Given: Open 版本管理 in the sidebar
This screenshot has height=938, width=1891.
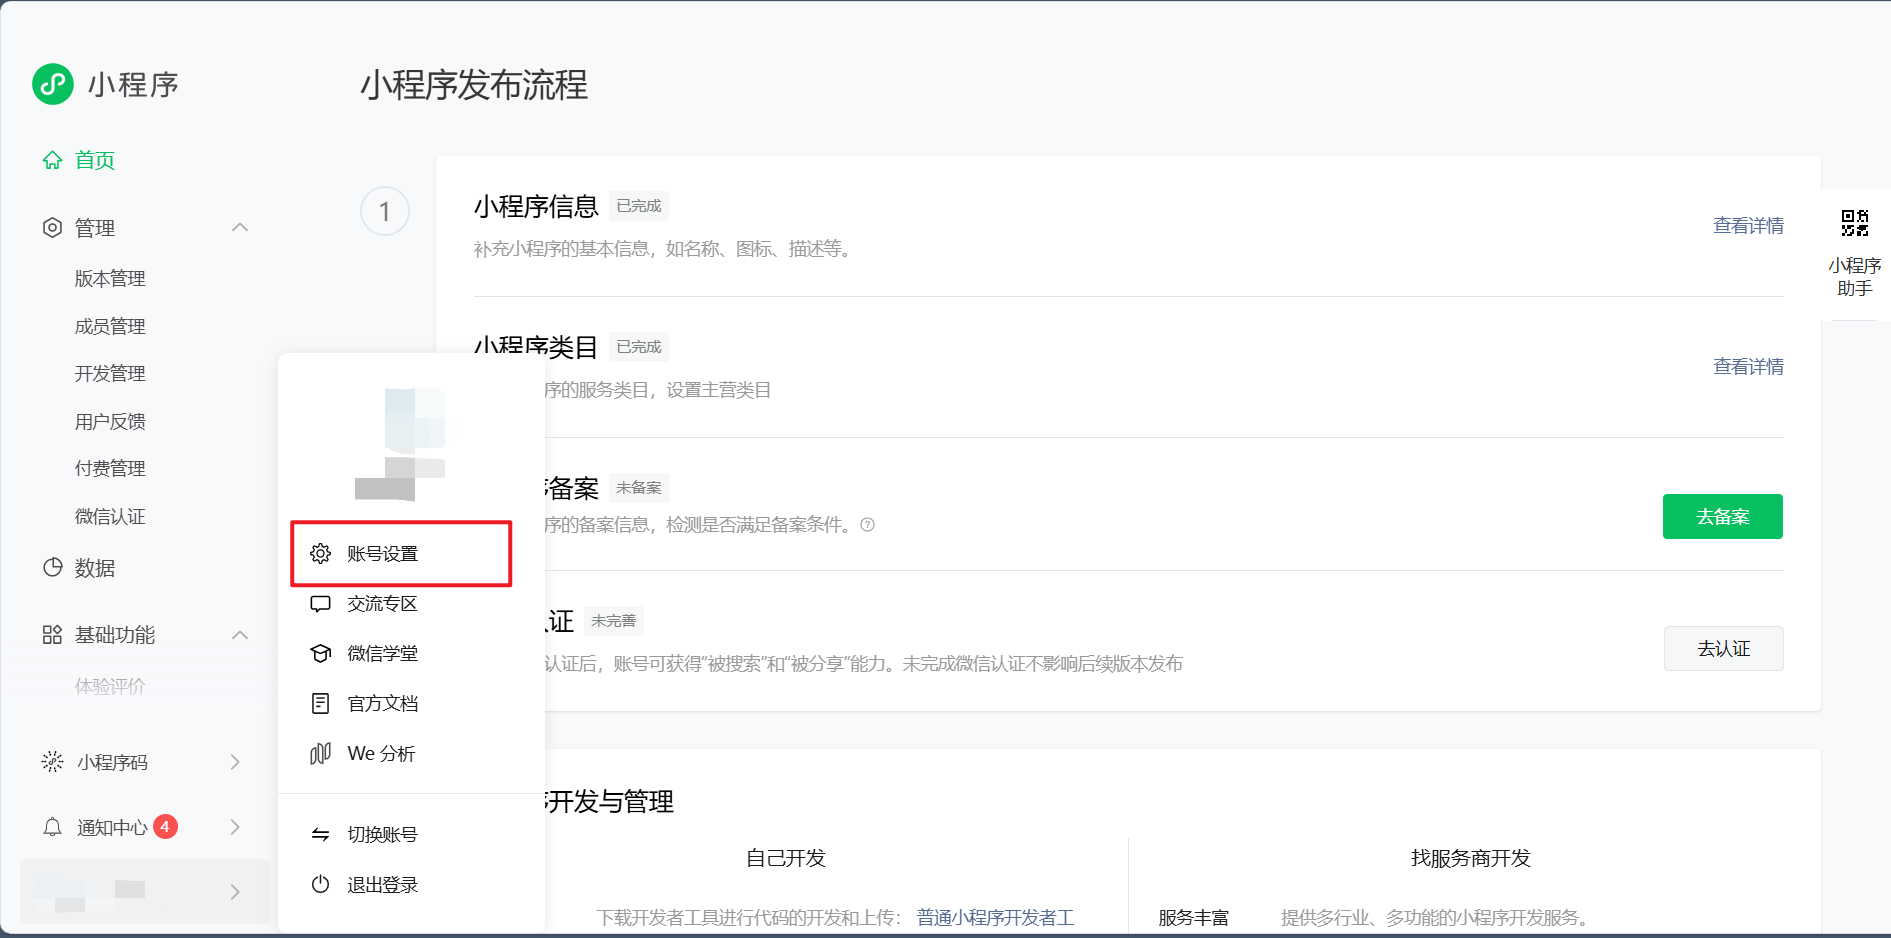Looking at the screenshot, I should pos(110,279).
